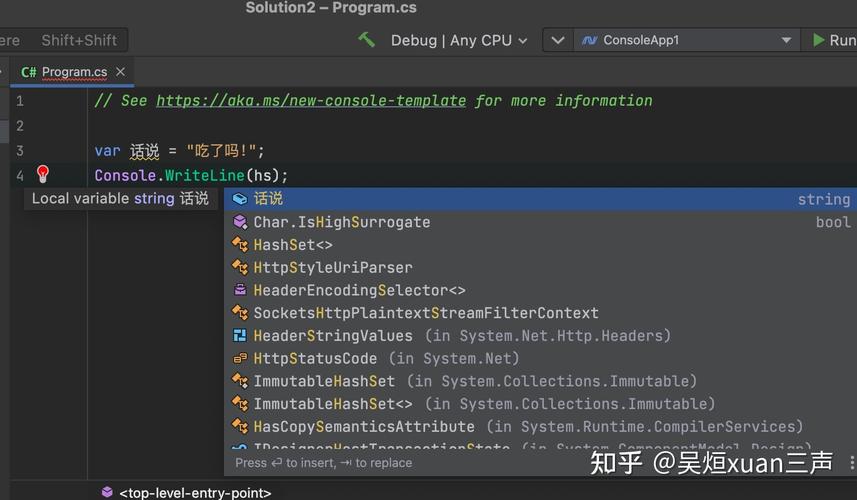Choose HashSet<> from the completion list
This screenshot has width=857, height=500.
click(x=540, y=245)
